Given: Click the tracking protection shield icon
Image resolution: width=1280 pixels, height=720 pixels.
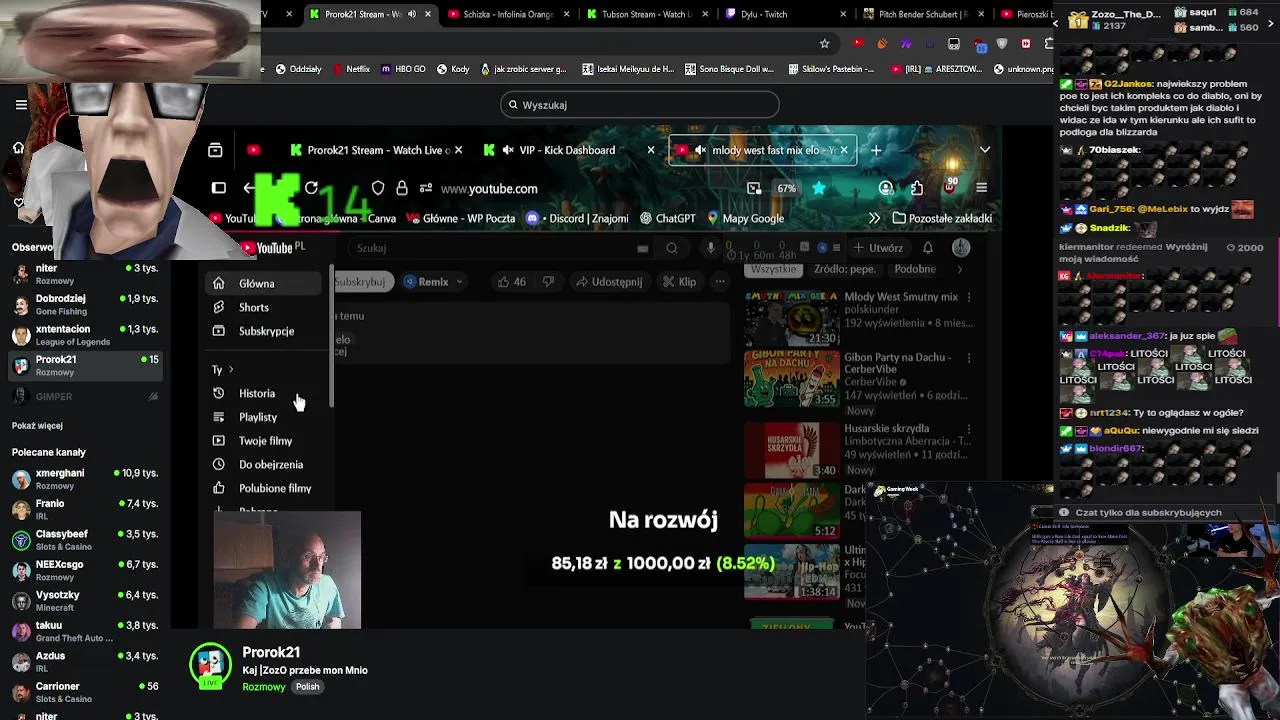Looking at the screenshot, I should [x=378, y=188].
